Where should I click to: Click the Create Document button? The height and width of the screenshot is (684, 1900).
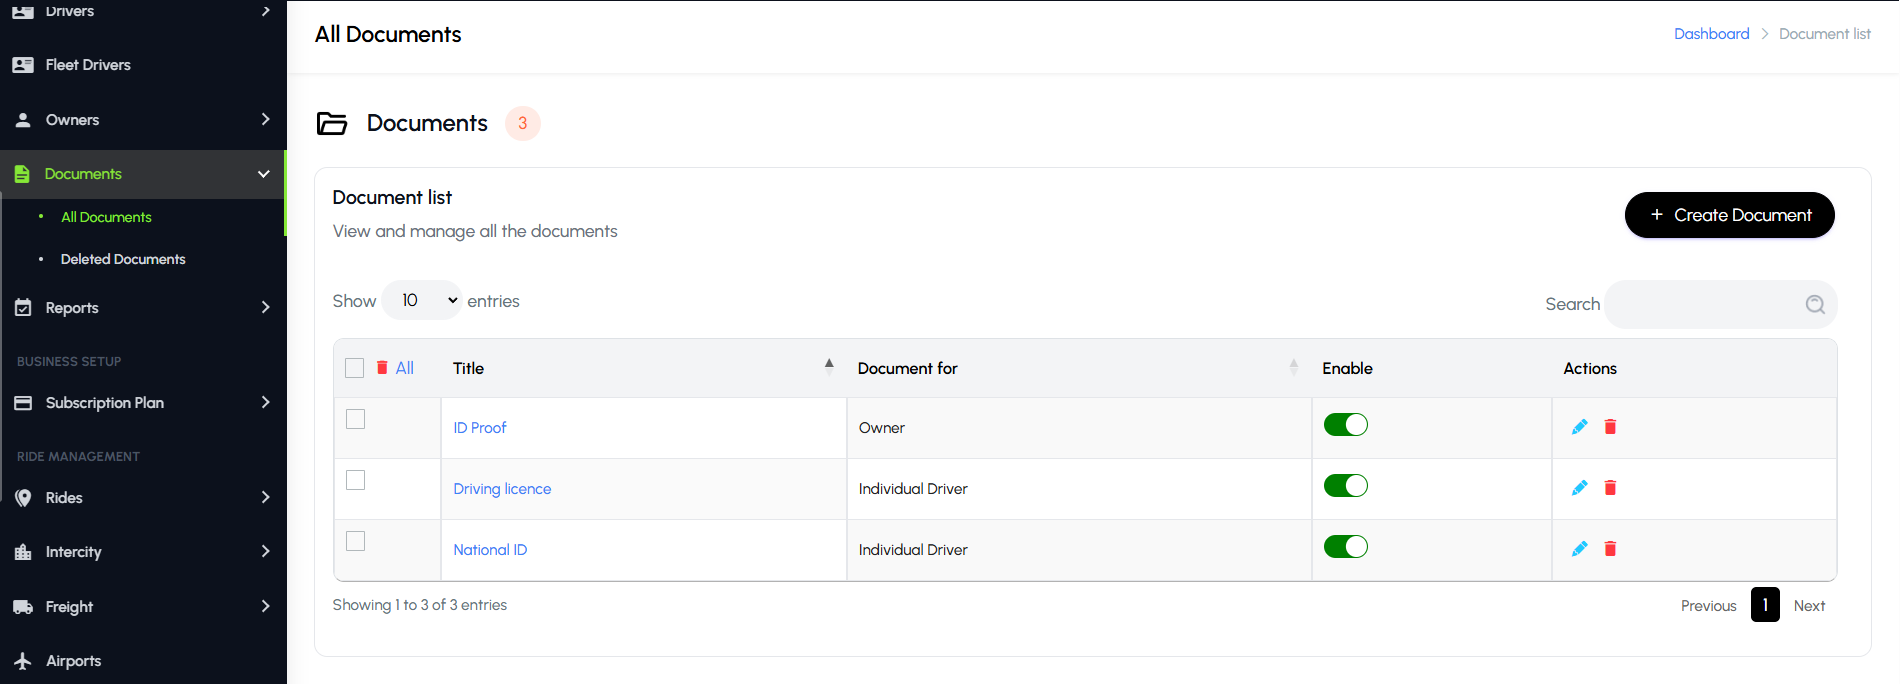[1729, 215]
